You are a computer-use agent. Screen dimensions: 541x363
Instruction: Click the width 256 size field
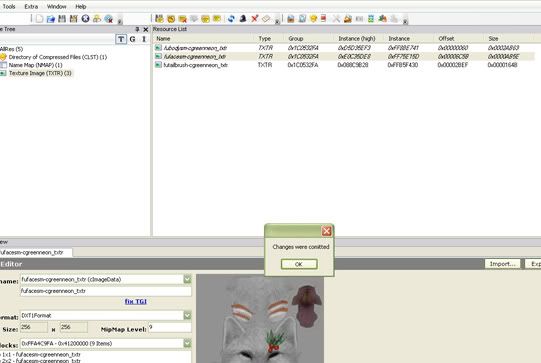tap(34, 327)
